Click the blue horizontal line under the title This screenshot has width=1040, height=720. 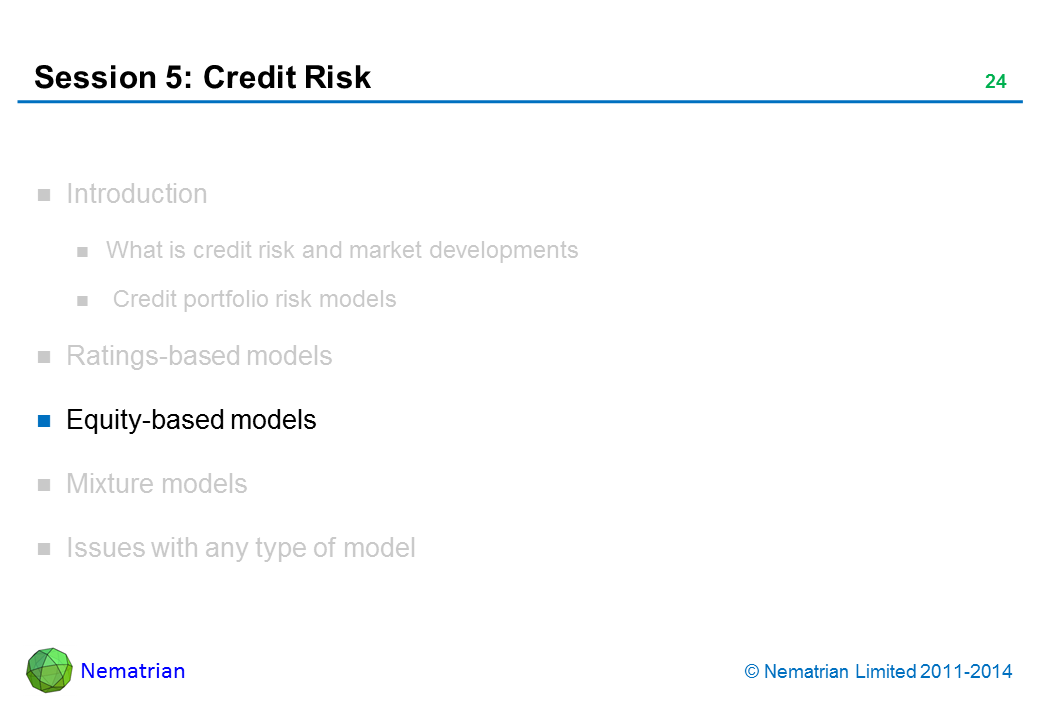pos(520,102)
